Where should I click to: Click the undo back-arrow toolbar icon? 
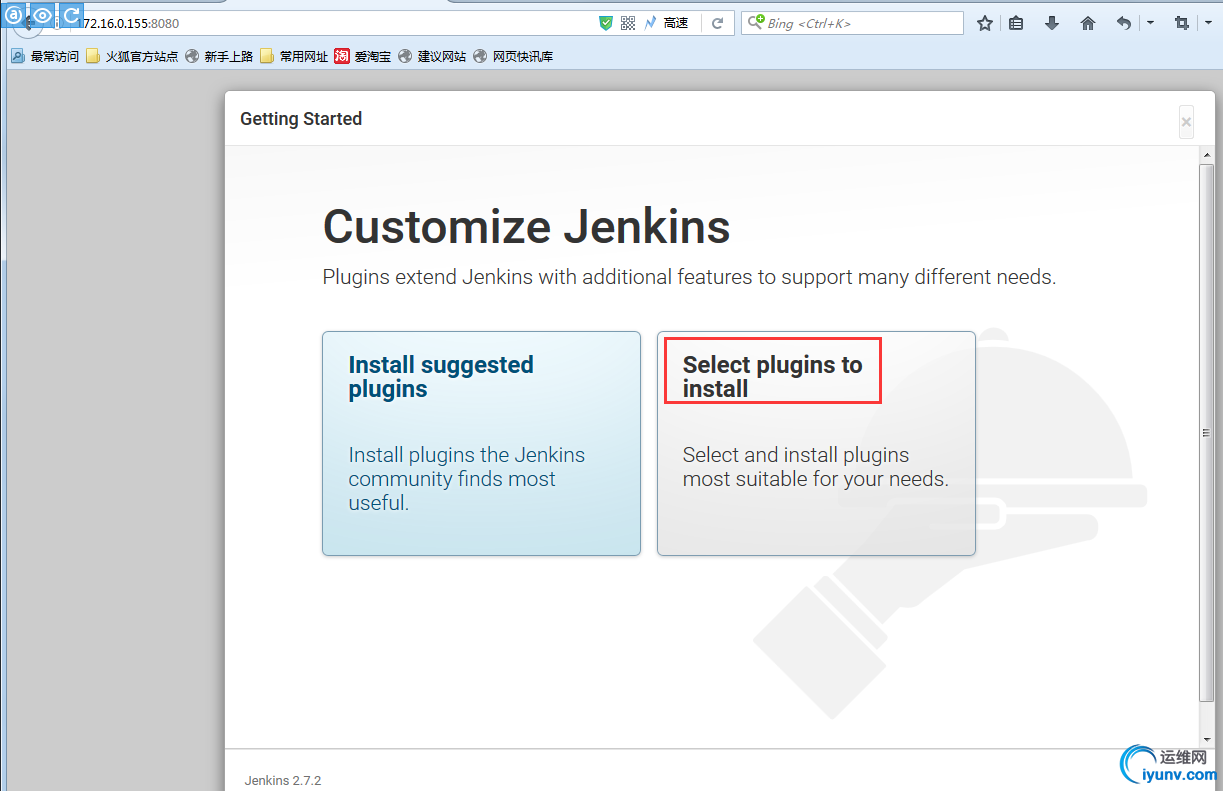pyautogui.click(x=1124, y=23)
